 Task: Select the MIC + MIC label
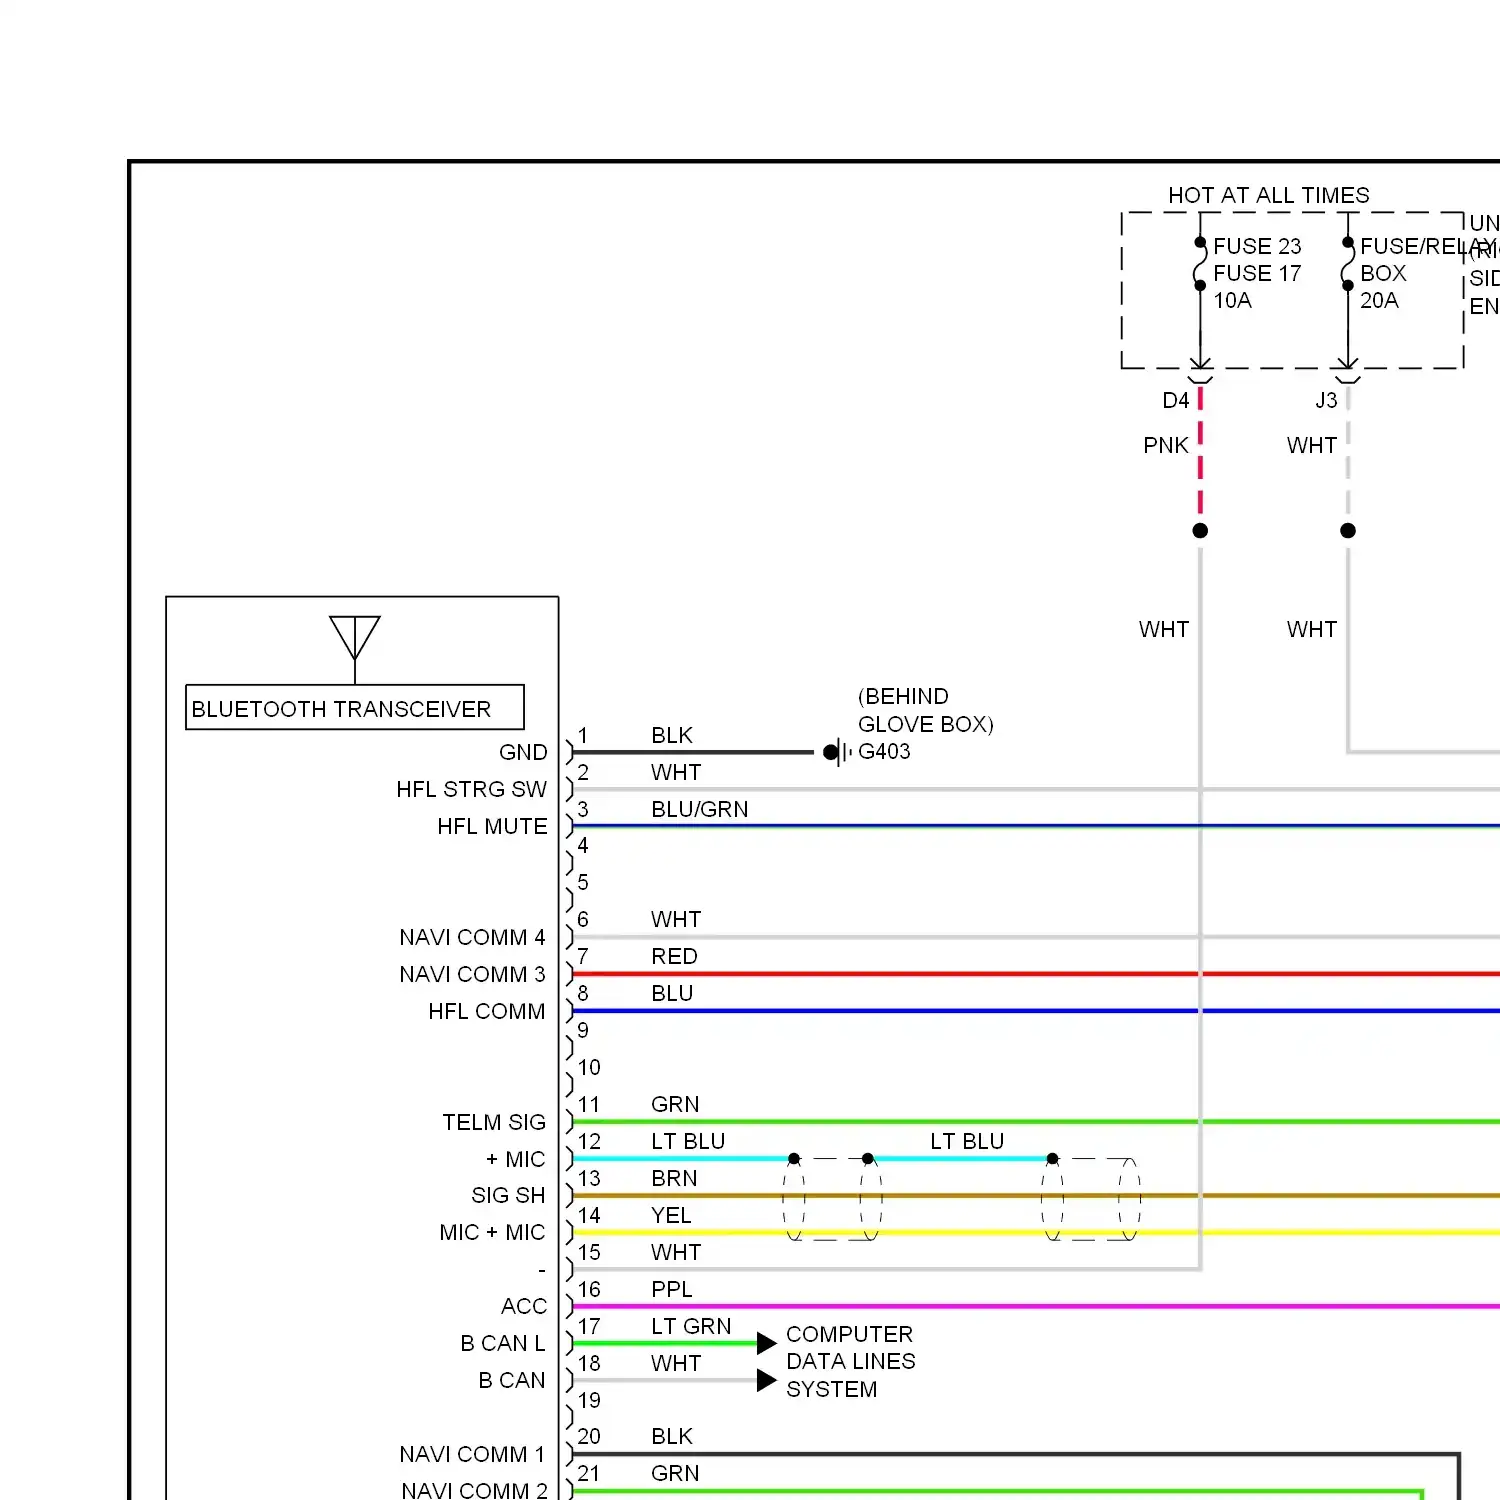point(492,1232)
